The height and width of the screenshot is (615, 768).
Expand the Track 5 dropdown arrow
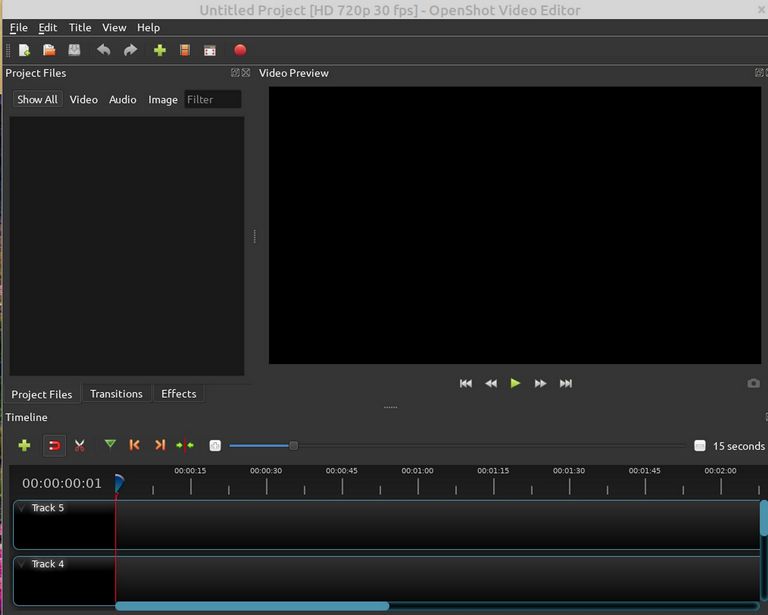click(22, 508)
